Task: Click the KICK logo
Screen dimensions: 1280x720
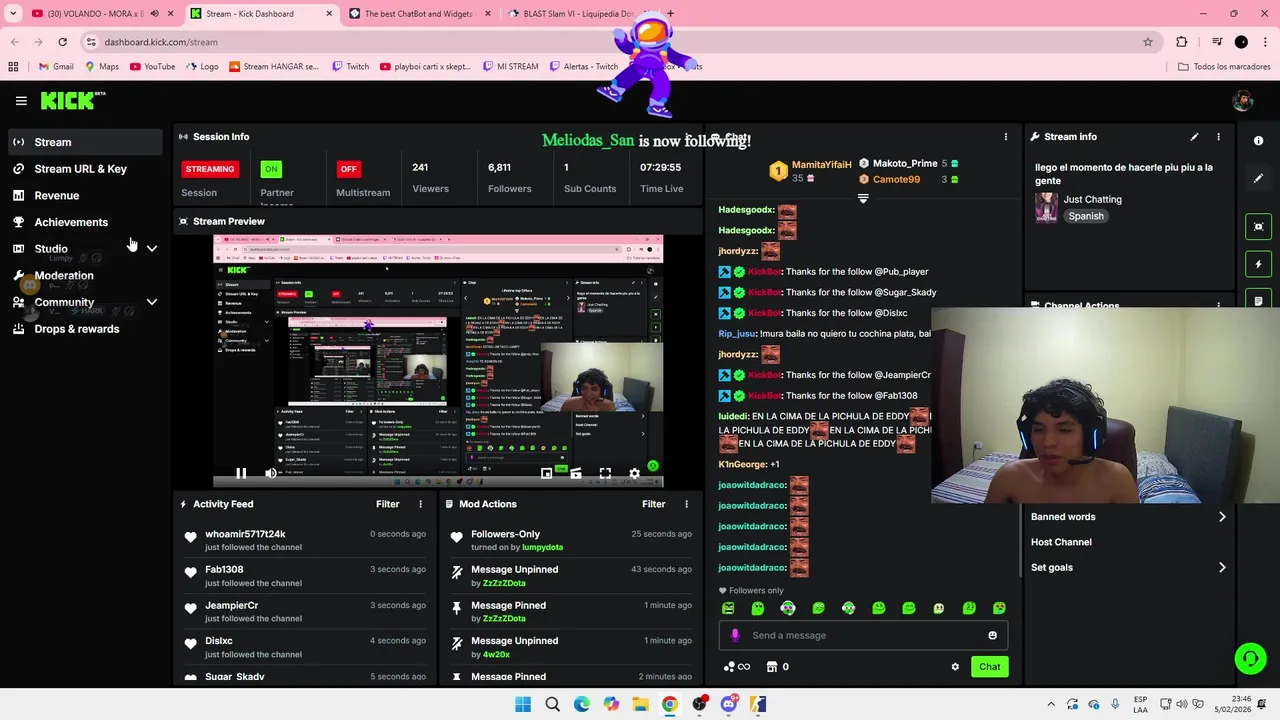Action: click(72, 100)
